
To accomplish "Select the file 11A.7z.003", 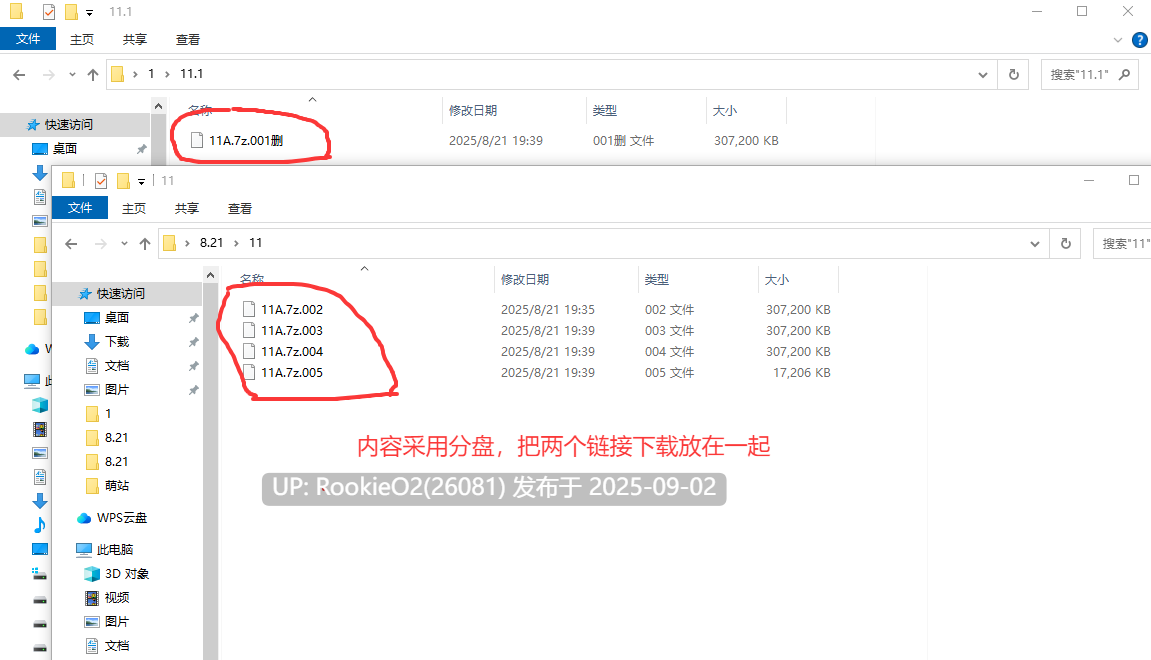I will pos(283,330).
